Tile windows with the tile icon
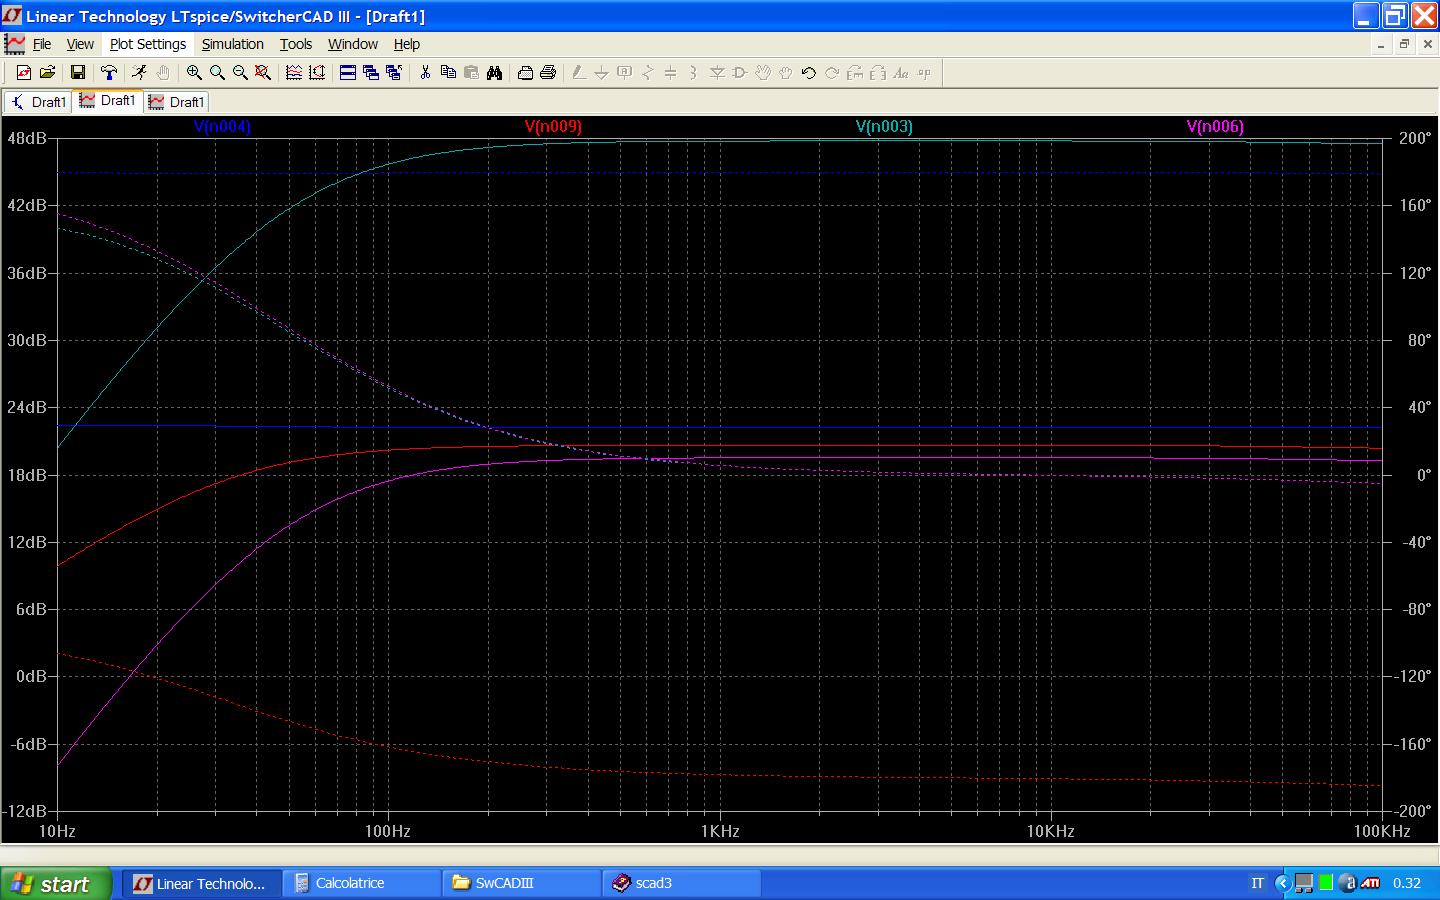 point(348,72)
